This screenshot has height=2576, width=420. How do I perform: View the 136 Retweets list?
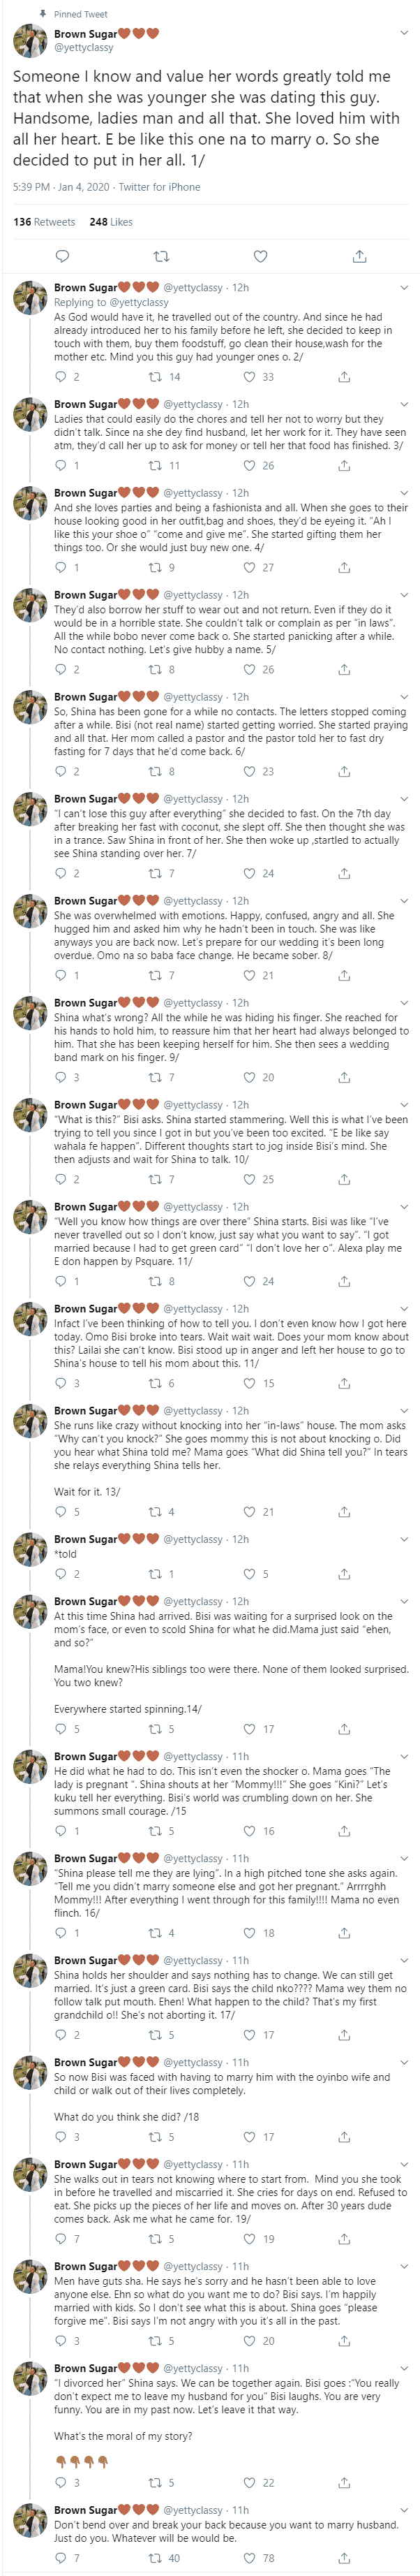(44, 222)
